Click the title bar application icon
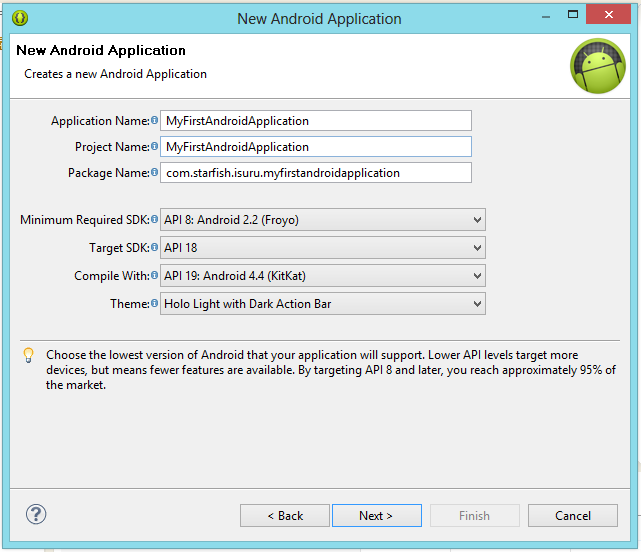 (x=20, y=18)
